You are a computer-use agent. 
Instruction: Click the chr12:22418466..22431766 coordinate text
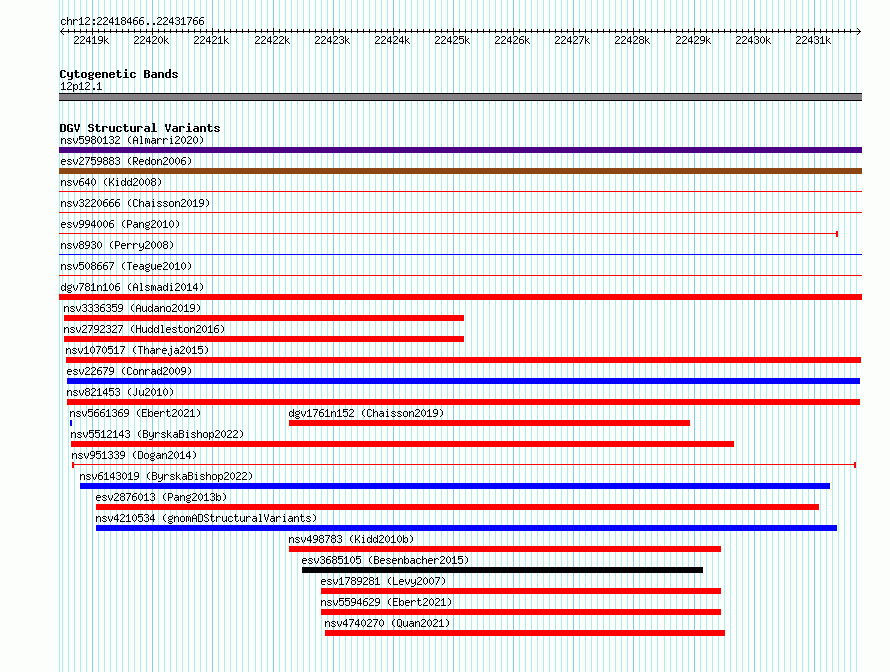click(132, 21)
